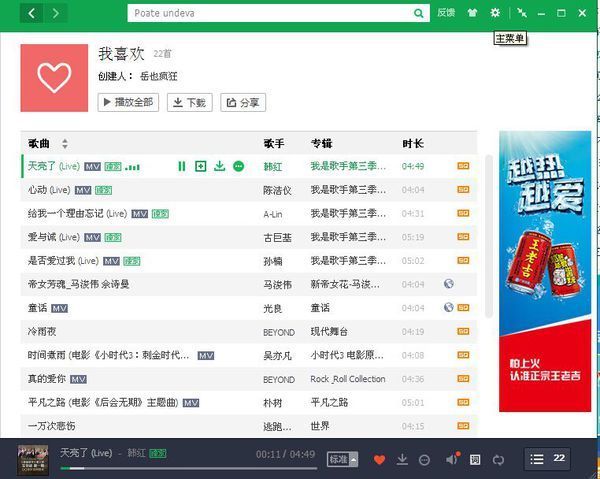Click the song list vertical scrollbar
This screenshot has height=479, width=600.
click(x=489, y=236)
